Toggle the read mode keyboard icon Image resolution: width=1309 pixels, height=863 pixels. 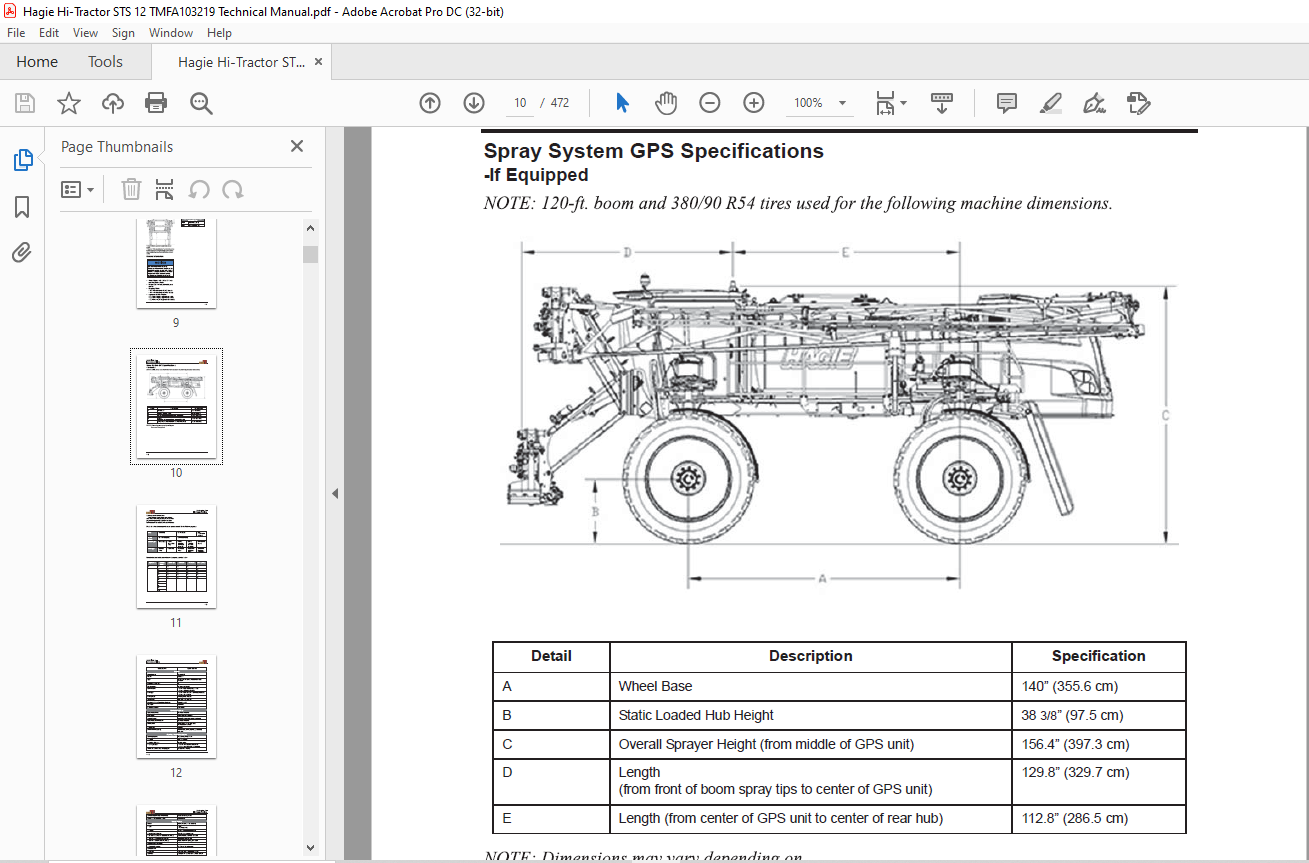tap(941, 103)
